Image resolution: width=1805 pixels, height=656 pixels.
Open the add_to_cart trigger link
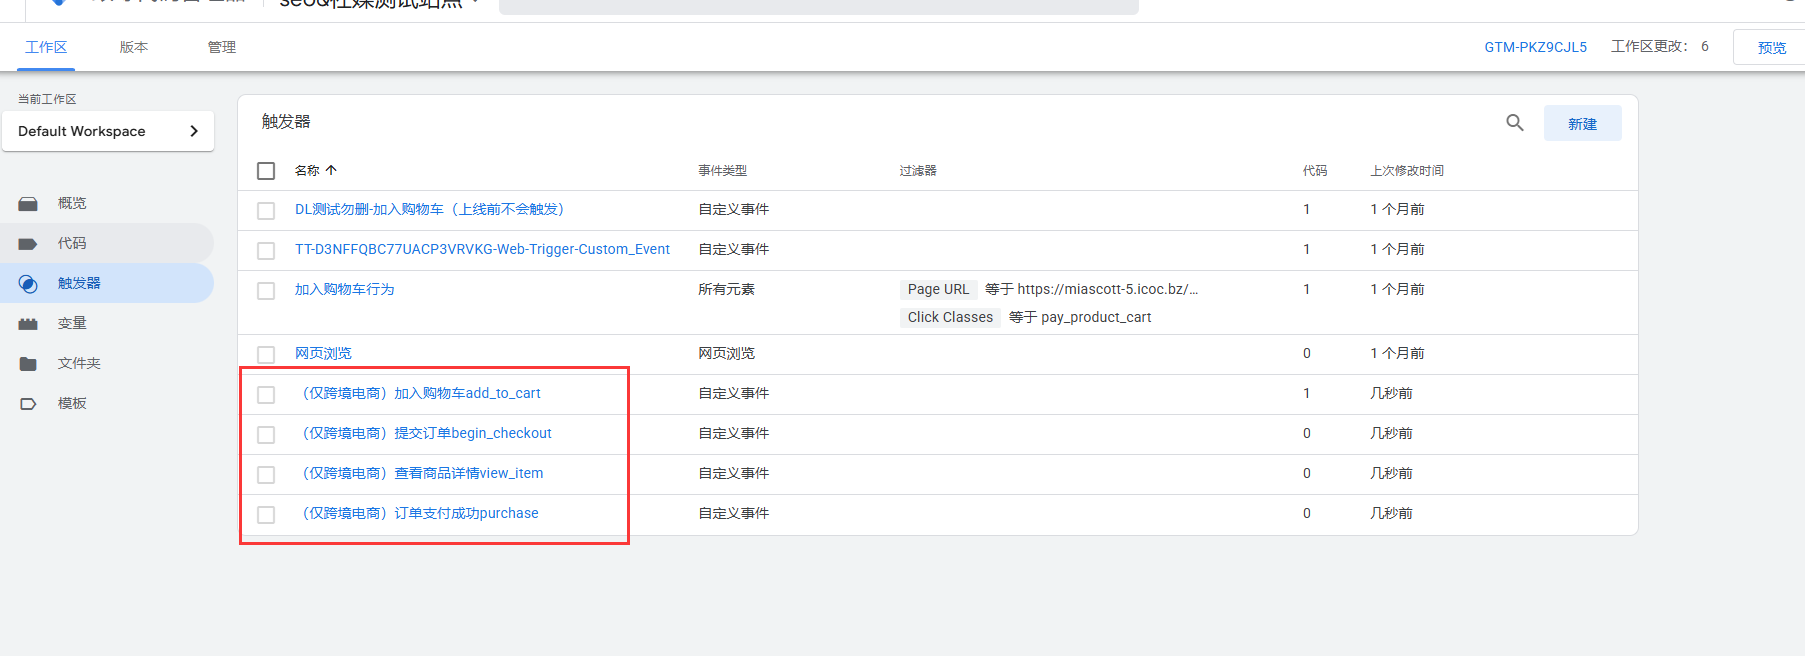[421, 393]
